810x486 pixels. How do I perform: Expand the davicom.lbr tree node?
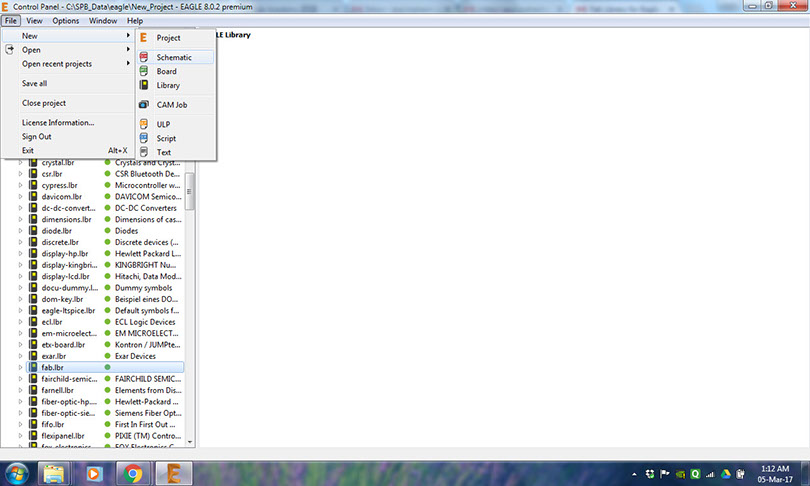tap(21, 197)
